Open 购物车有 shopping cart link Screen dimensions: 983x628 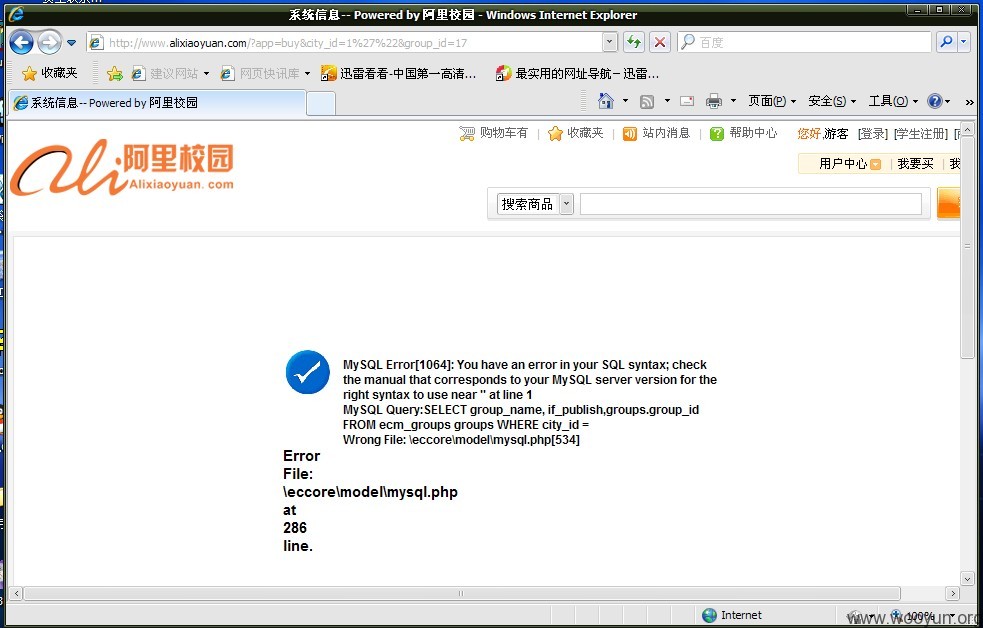click(503, 133)
